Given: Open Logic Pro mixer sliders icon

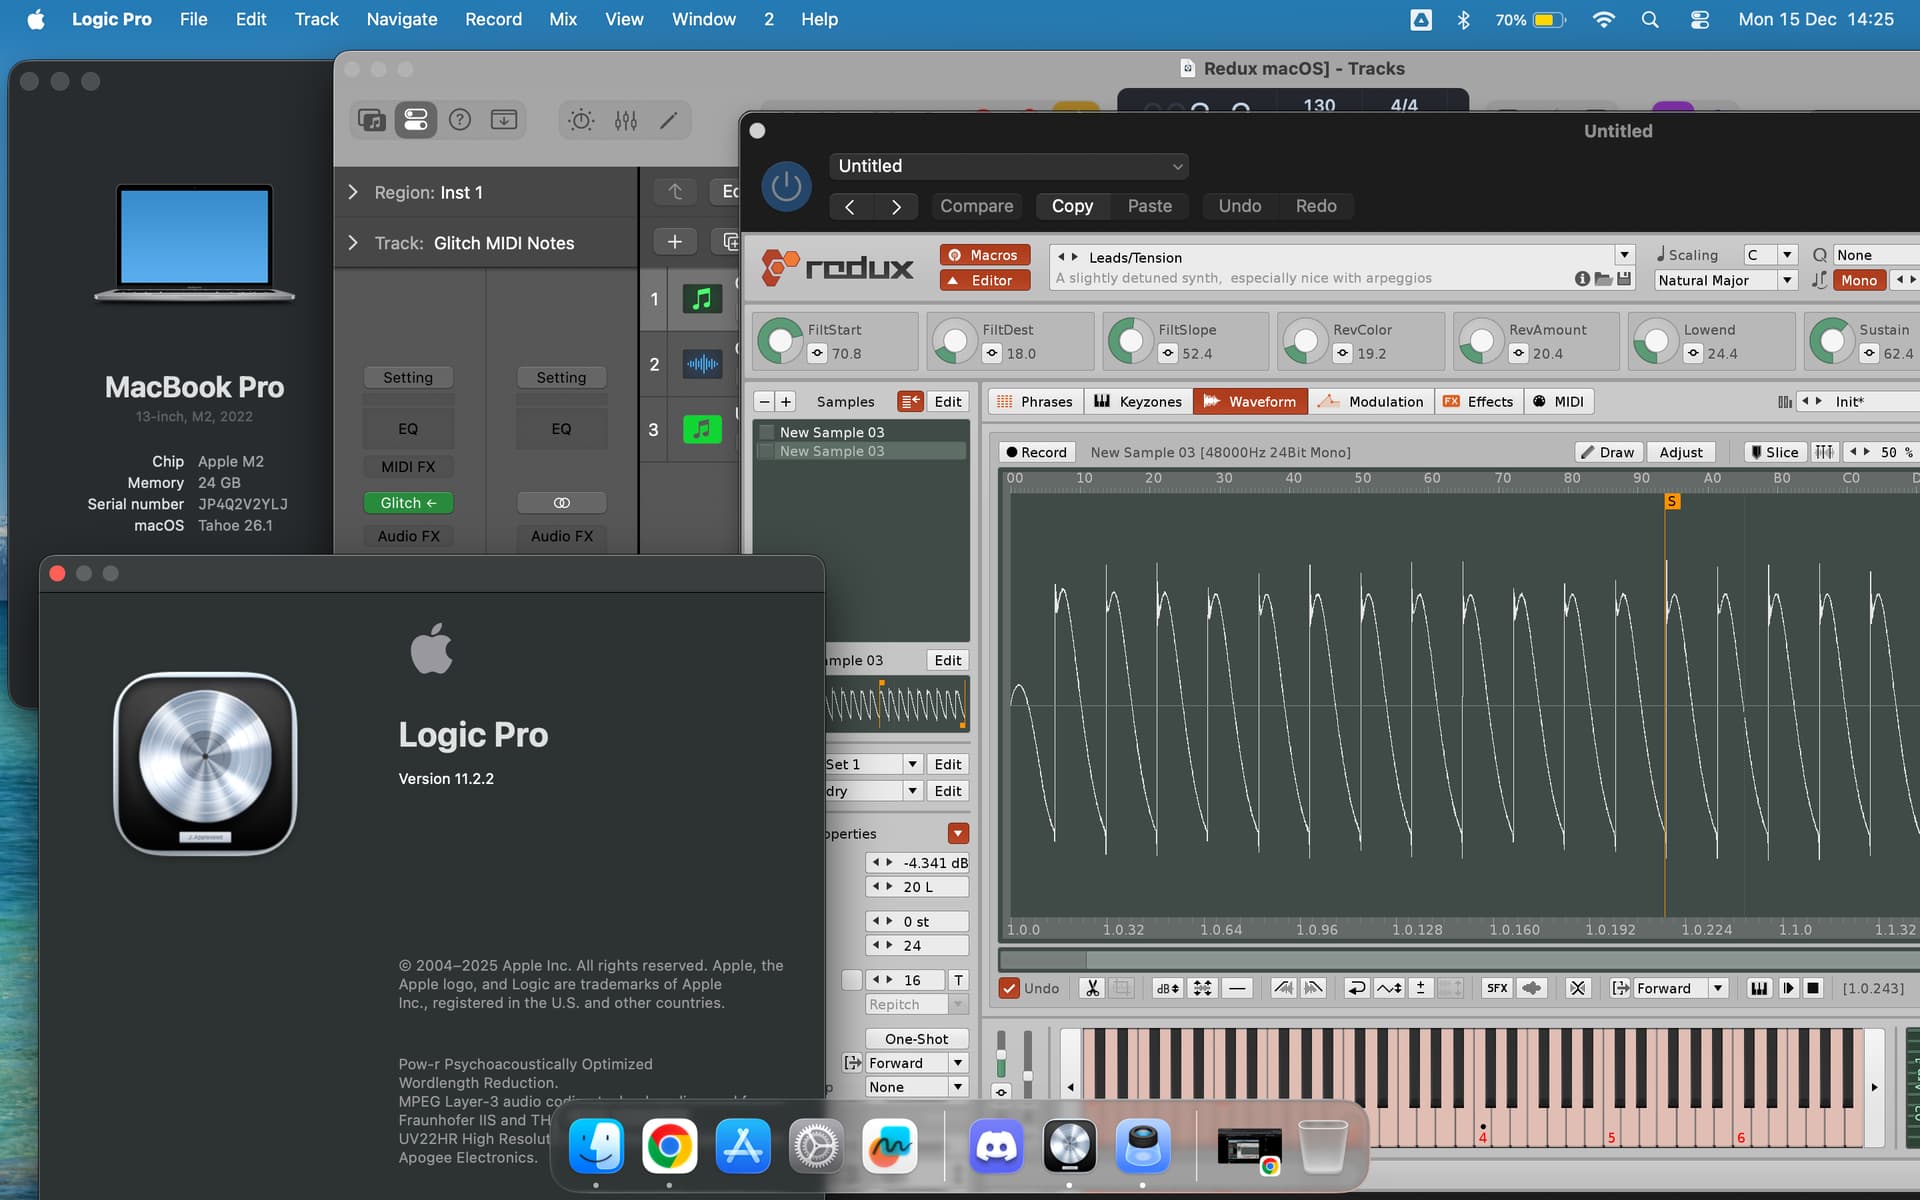Looking at the screenshot, I should (626, 121).
